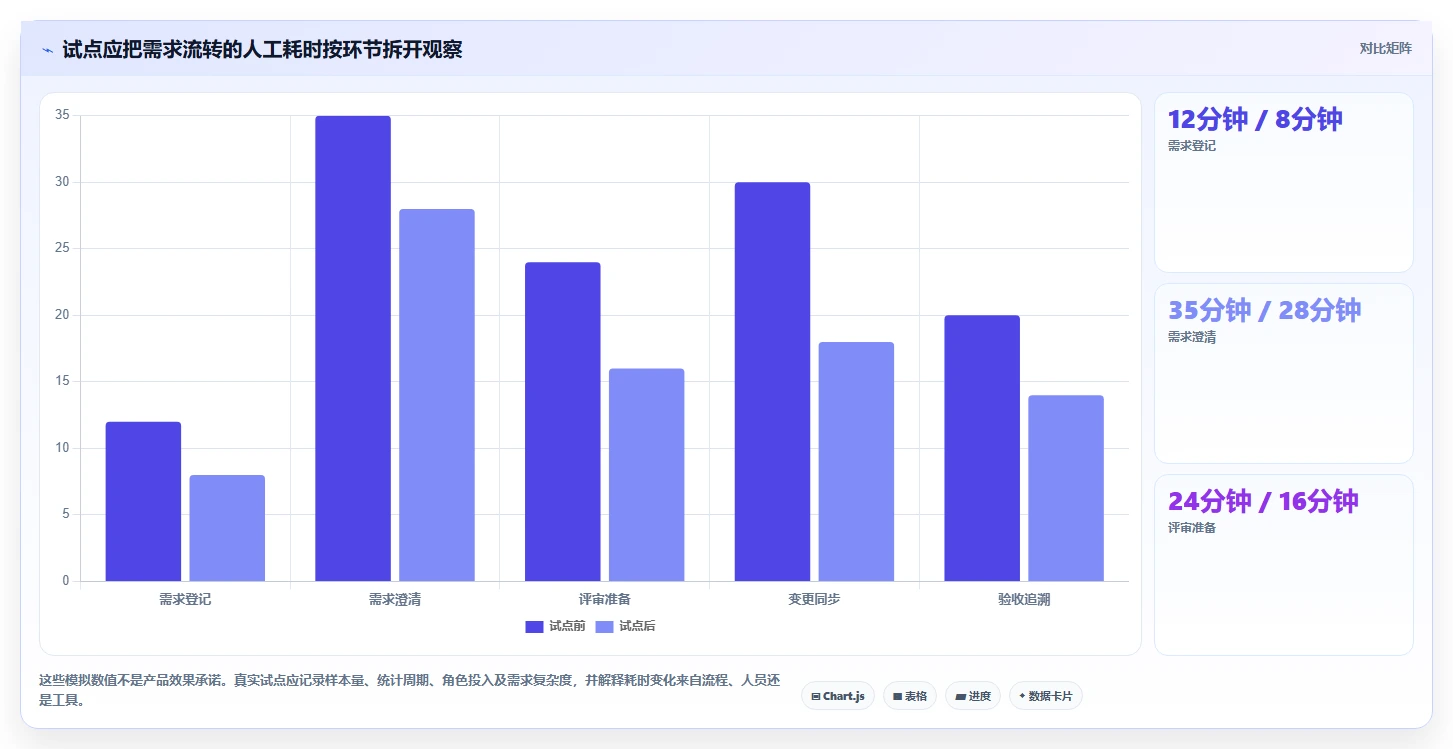Click the slide title 试点应把需求流转的人工耗时按环节拆开观察
1453x749 pixels.
[x=262, y=50]
